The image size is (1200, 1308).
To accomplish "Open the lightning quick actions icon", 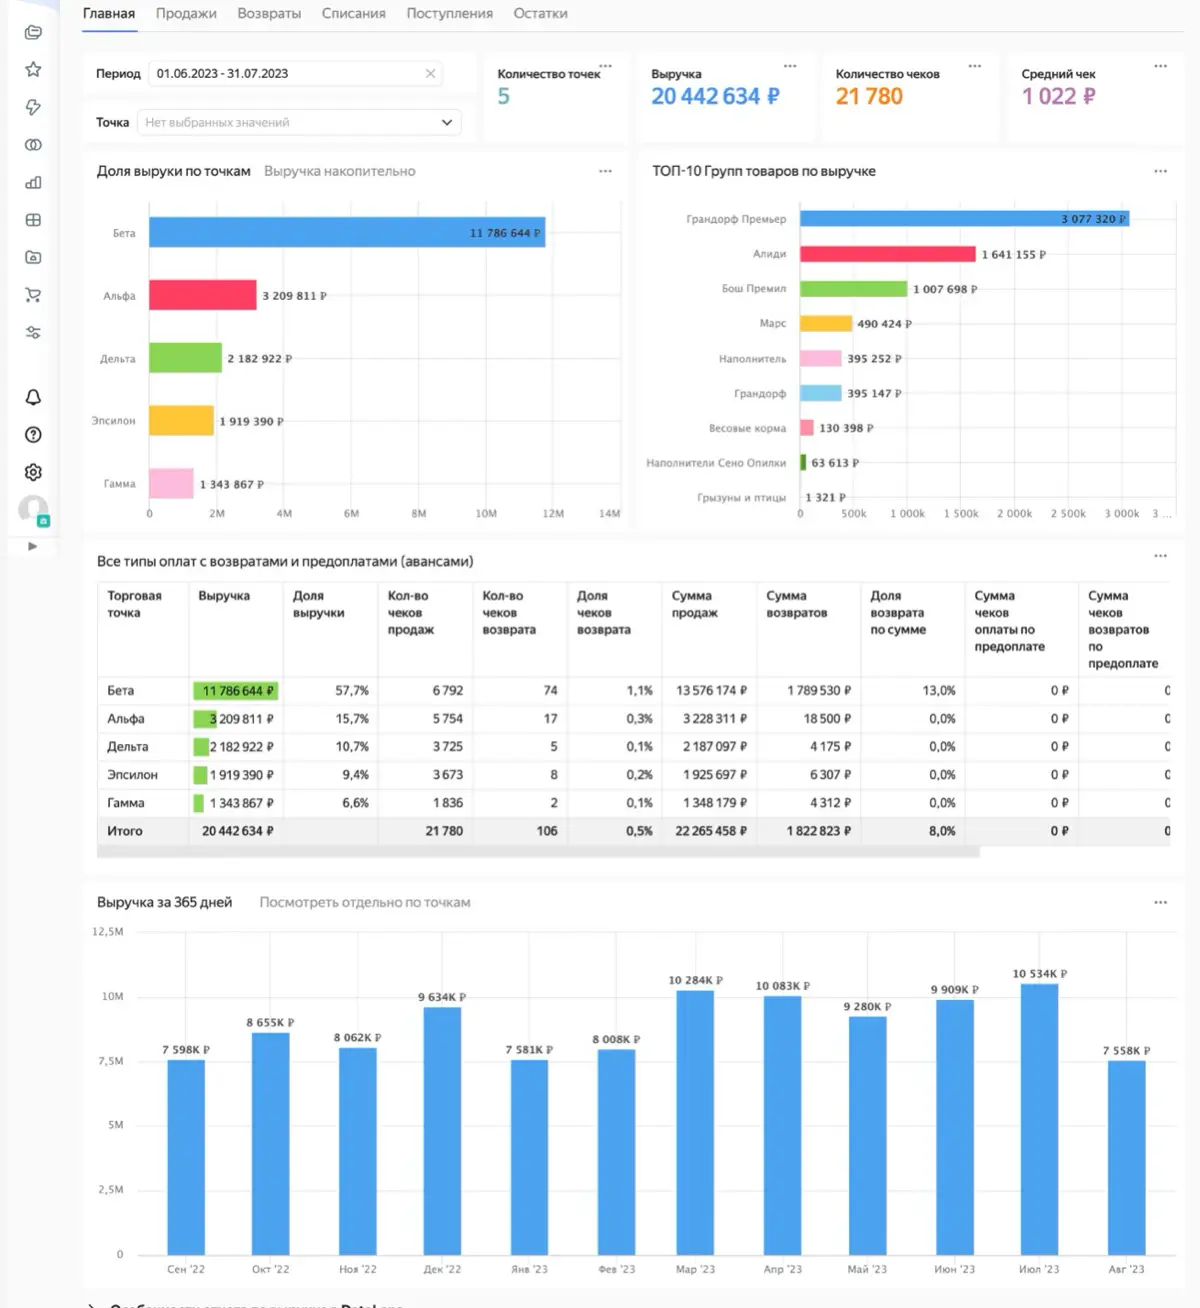I will coord(33,107).
